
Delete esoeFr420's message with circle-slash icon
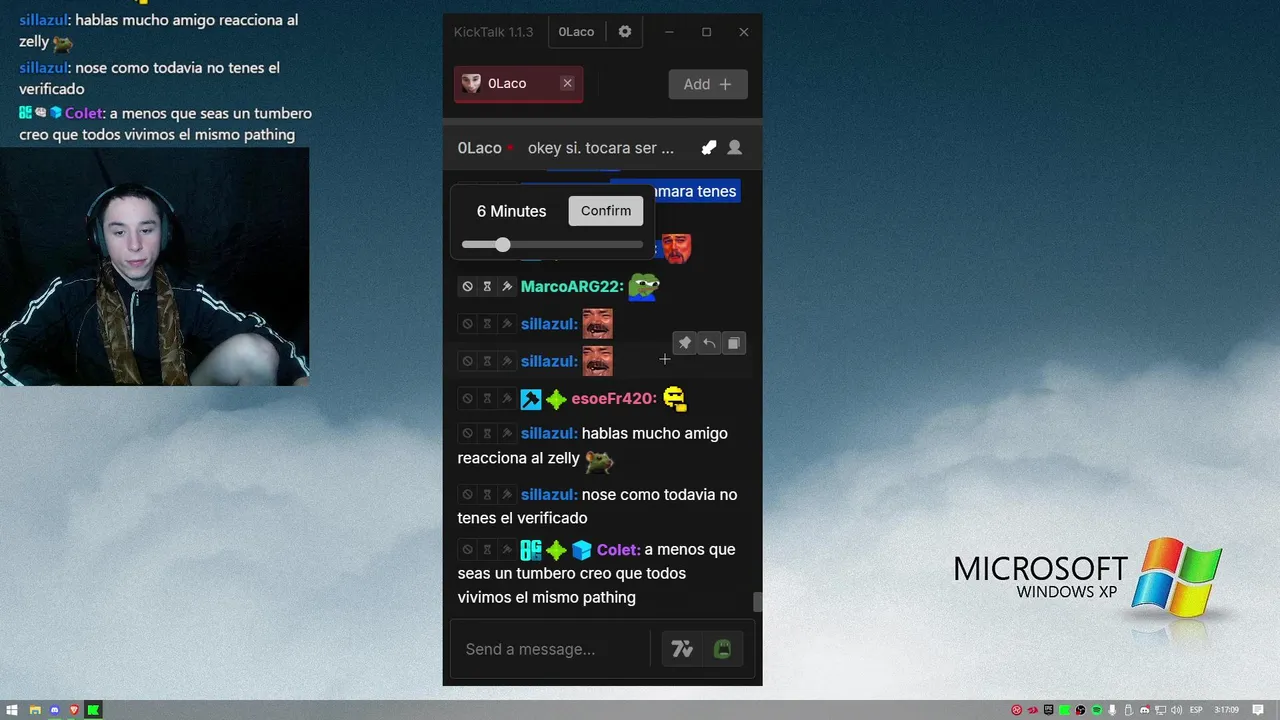pyautogui.click(x=467, y=399)
